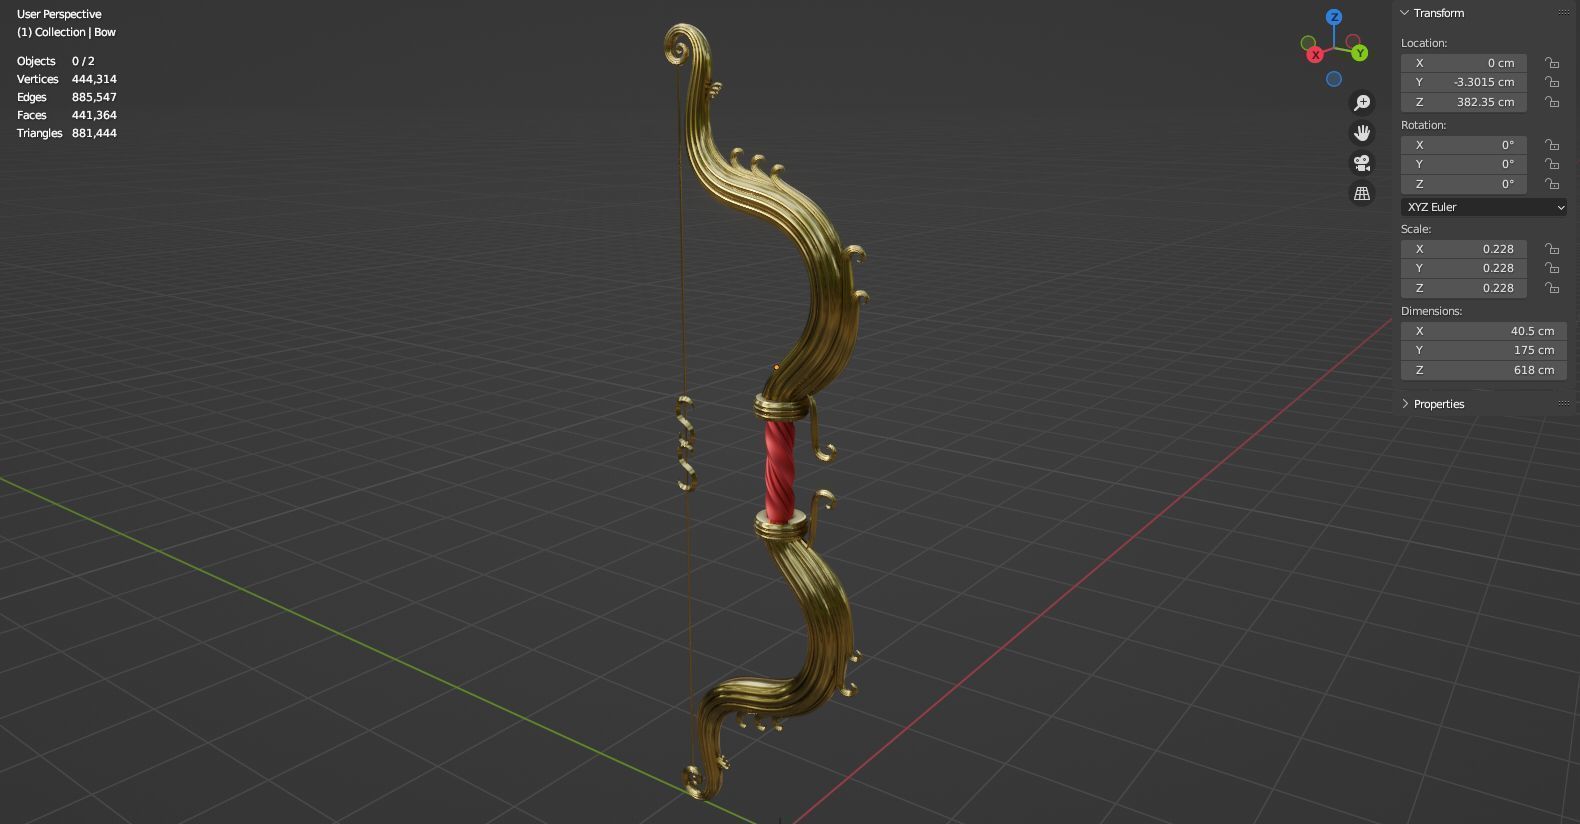Lock the Rotation X value
Image resolution: width=1580 pixels, height=824 pixels.
click(1552, 145)
